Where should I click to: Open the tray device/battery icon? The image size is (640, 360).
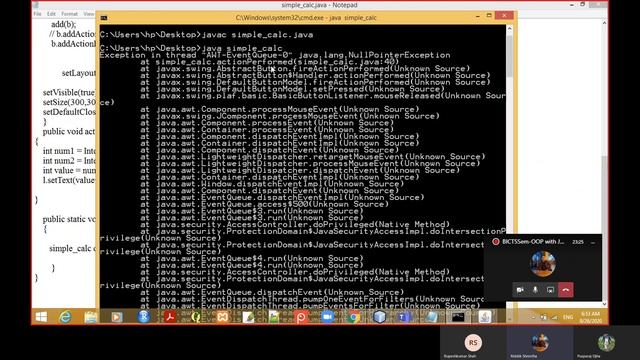pyautogui.click(x=543, y=317)
